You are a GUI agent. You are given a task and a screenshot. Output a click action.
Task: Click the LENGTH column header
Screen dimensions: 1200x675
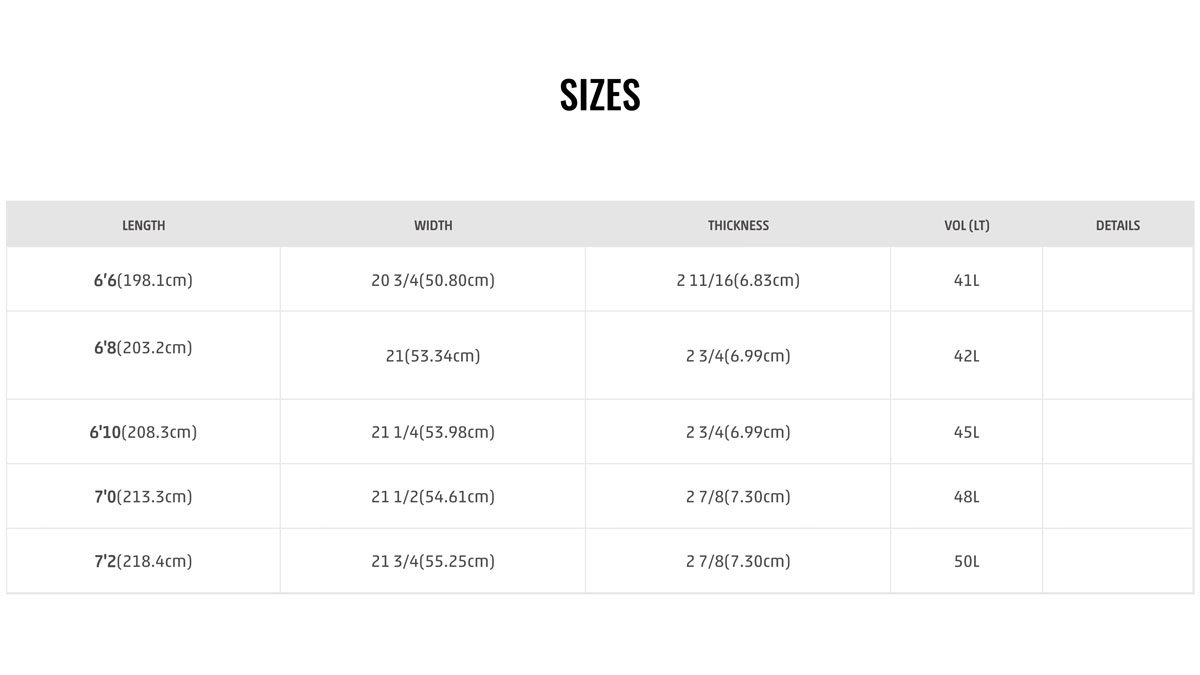[x=143, y=226]
